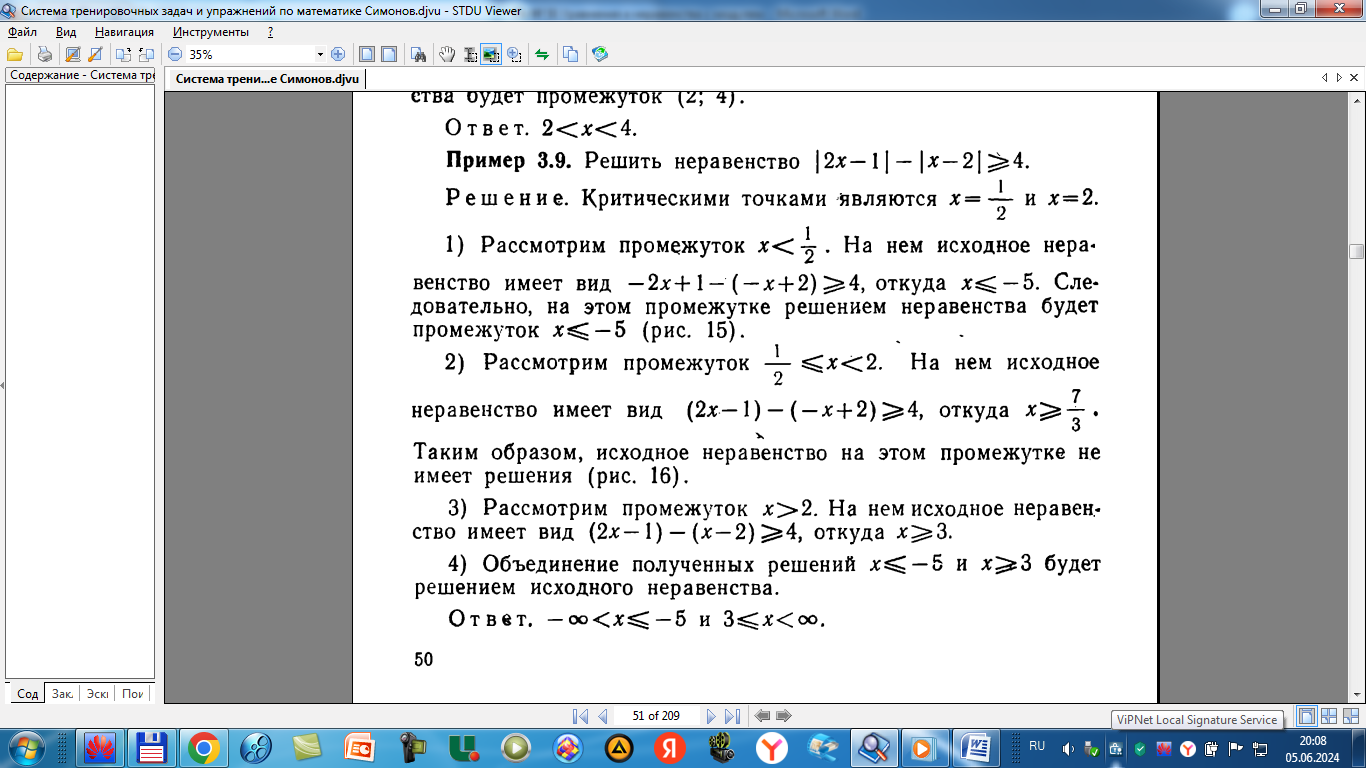Open Microsoft Word from taskbar
This screenshot has width=1366, height=768.
[x=976, y=747]
